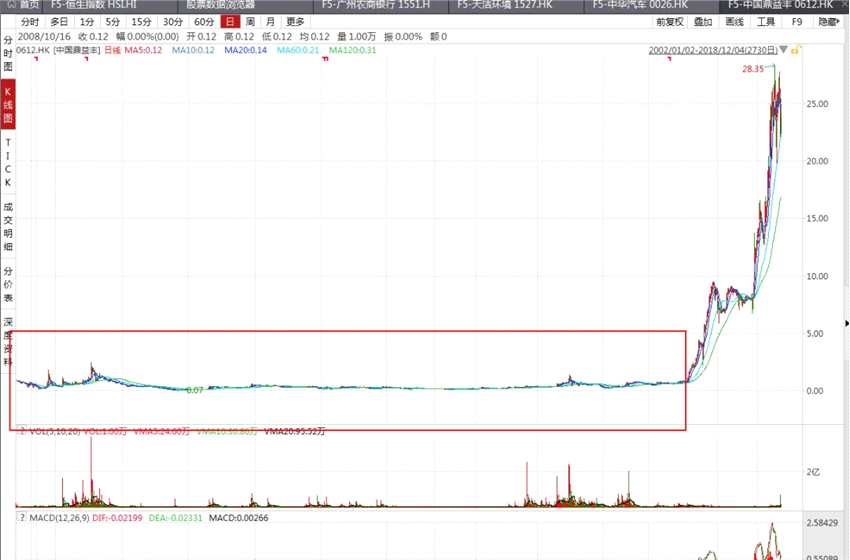Select the 月 monthly period
The width and height of the screenshot is (850, 560).
coord(271,22)
